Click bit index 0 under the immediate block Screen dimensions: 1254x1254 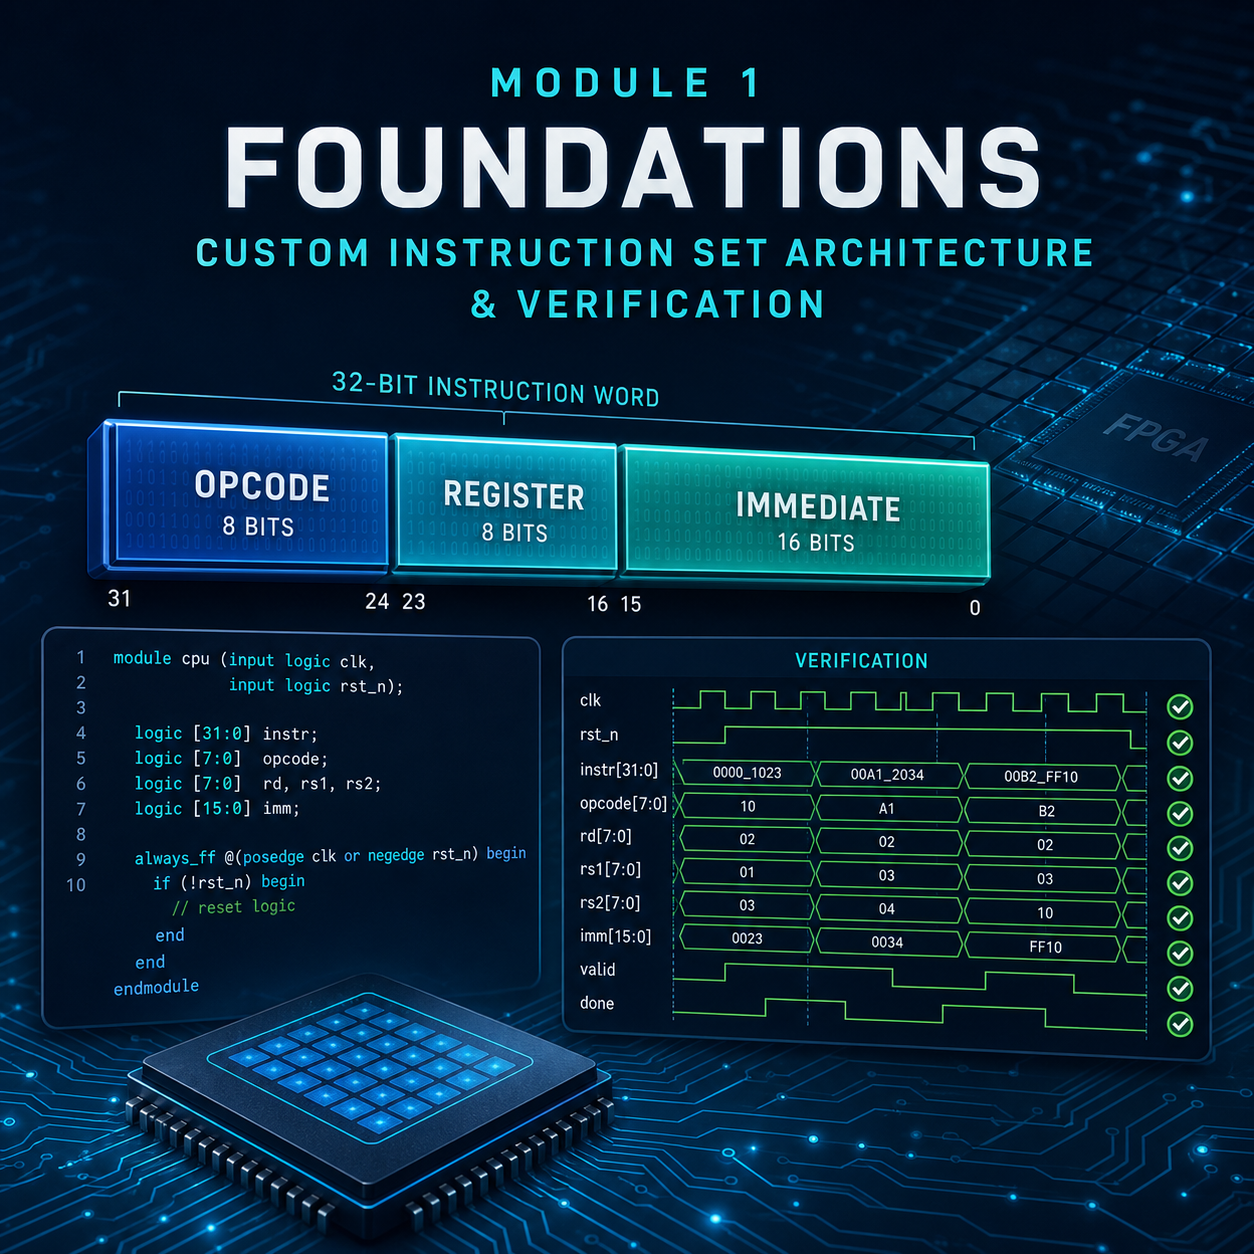(975, 608)
